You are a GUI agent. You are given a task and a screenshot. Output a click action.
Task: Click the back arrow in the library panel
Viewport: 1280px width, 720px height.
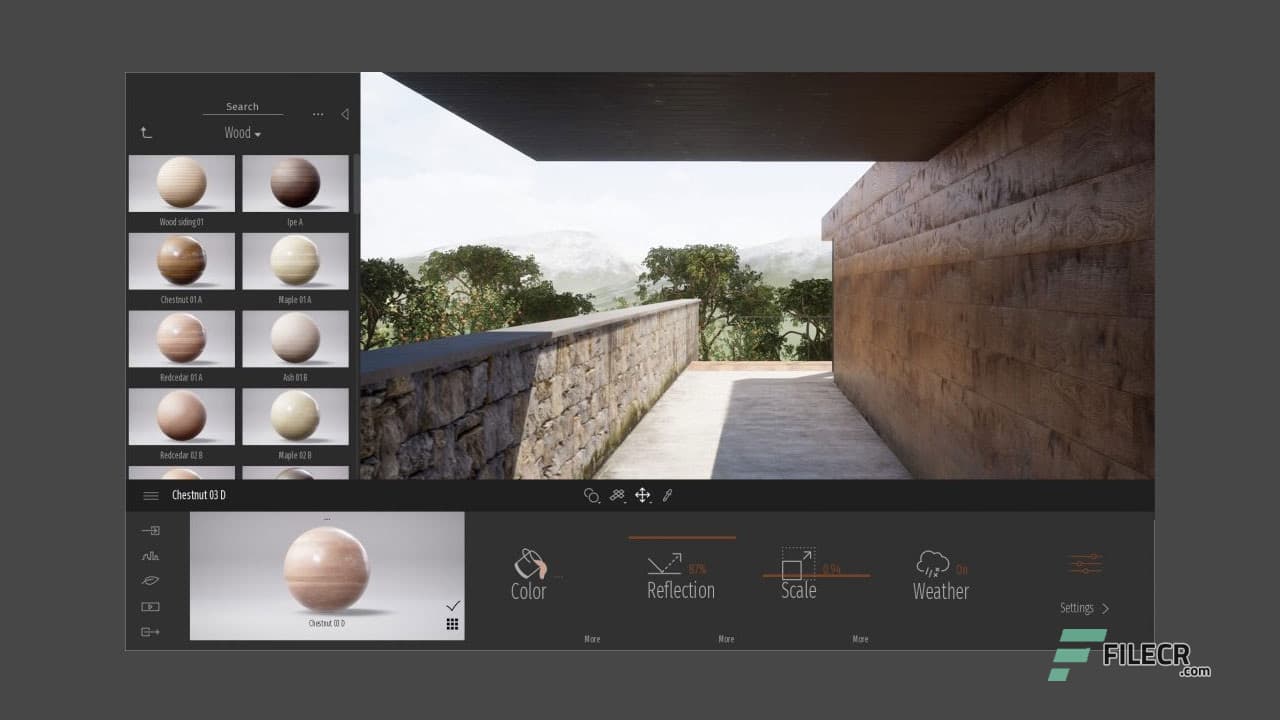[x=146, y=132]
